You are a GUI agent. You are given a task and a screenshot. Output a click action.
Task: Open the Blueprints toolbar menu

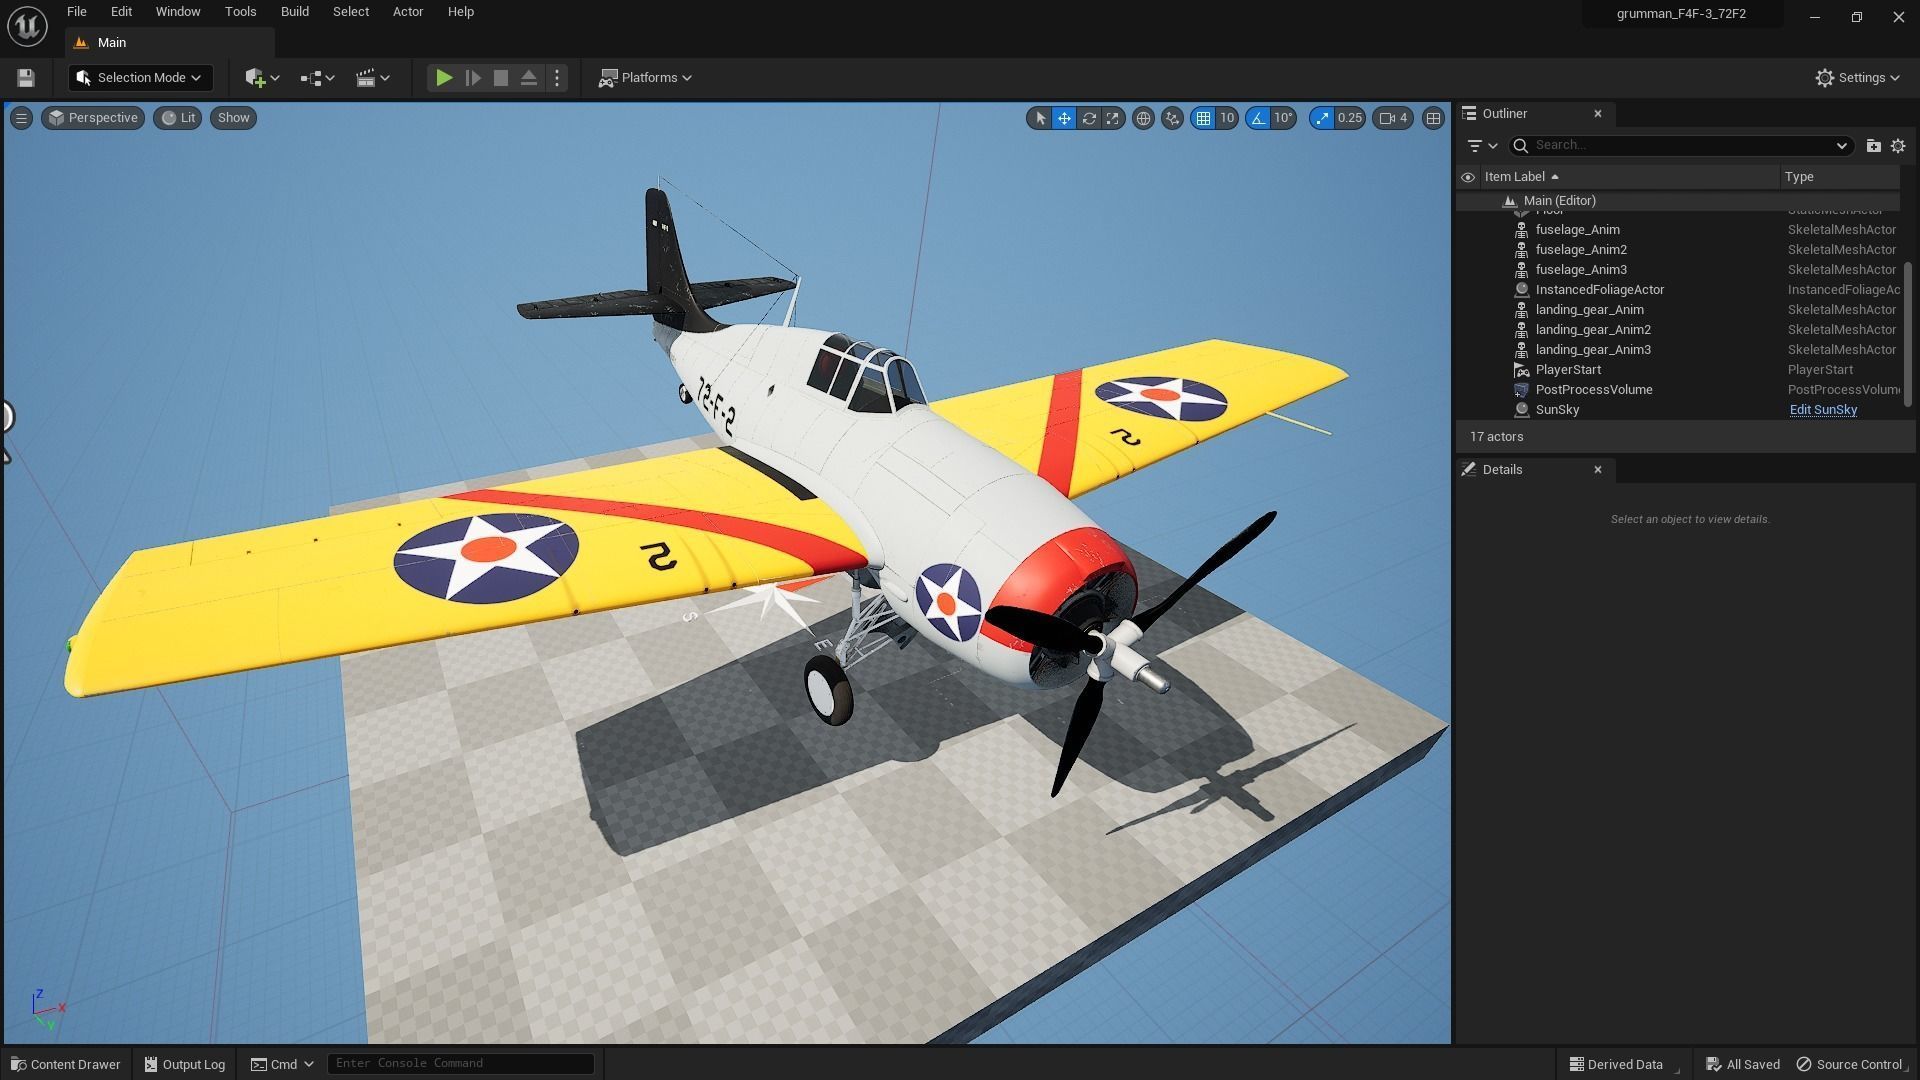coord(317,78)
